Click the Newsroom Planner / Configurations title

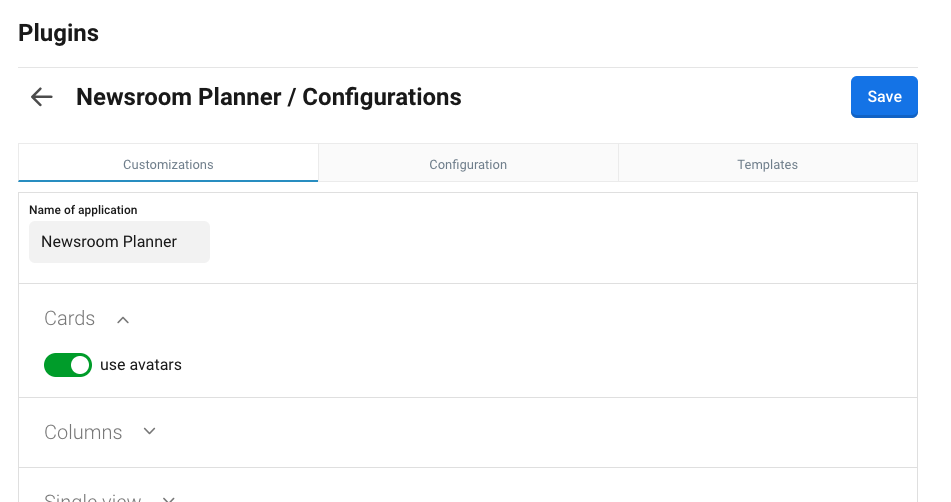point(269,97)
